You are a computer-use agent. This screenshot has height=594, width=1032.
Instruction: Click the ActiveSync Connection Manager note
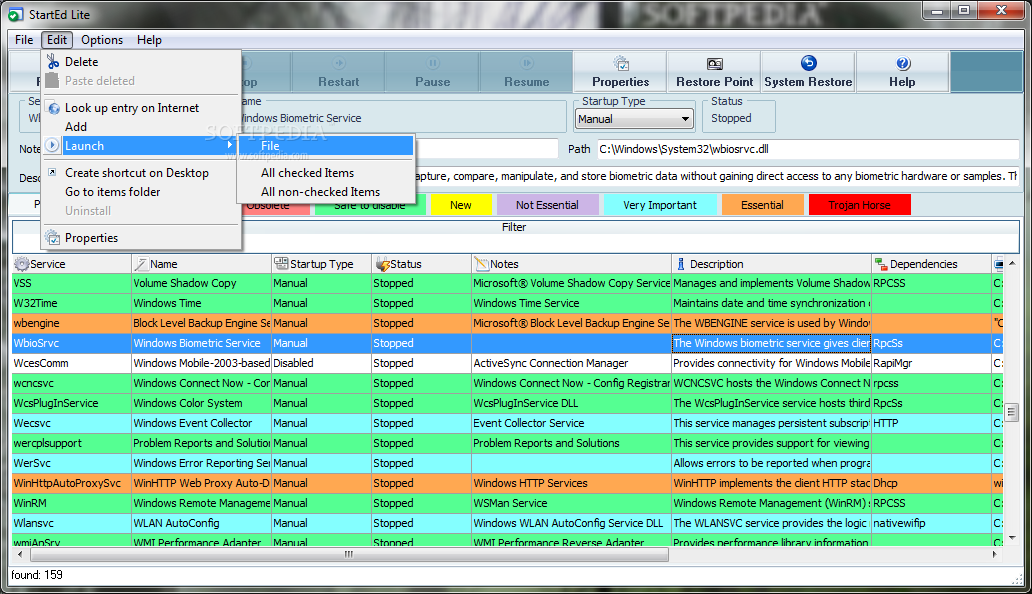[x=571, y=363]
